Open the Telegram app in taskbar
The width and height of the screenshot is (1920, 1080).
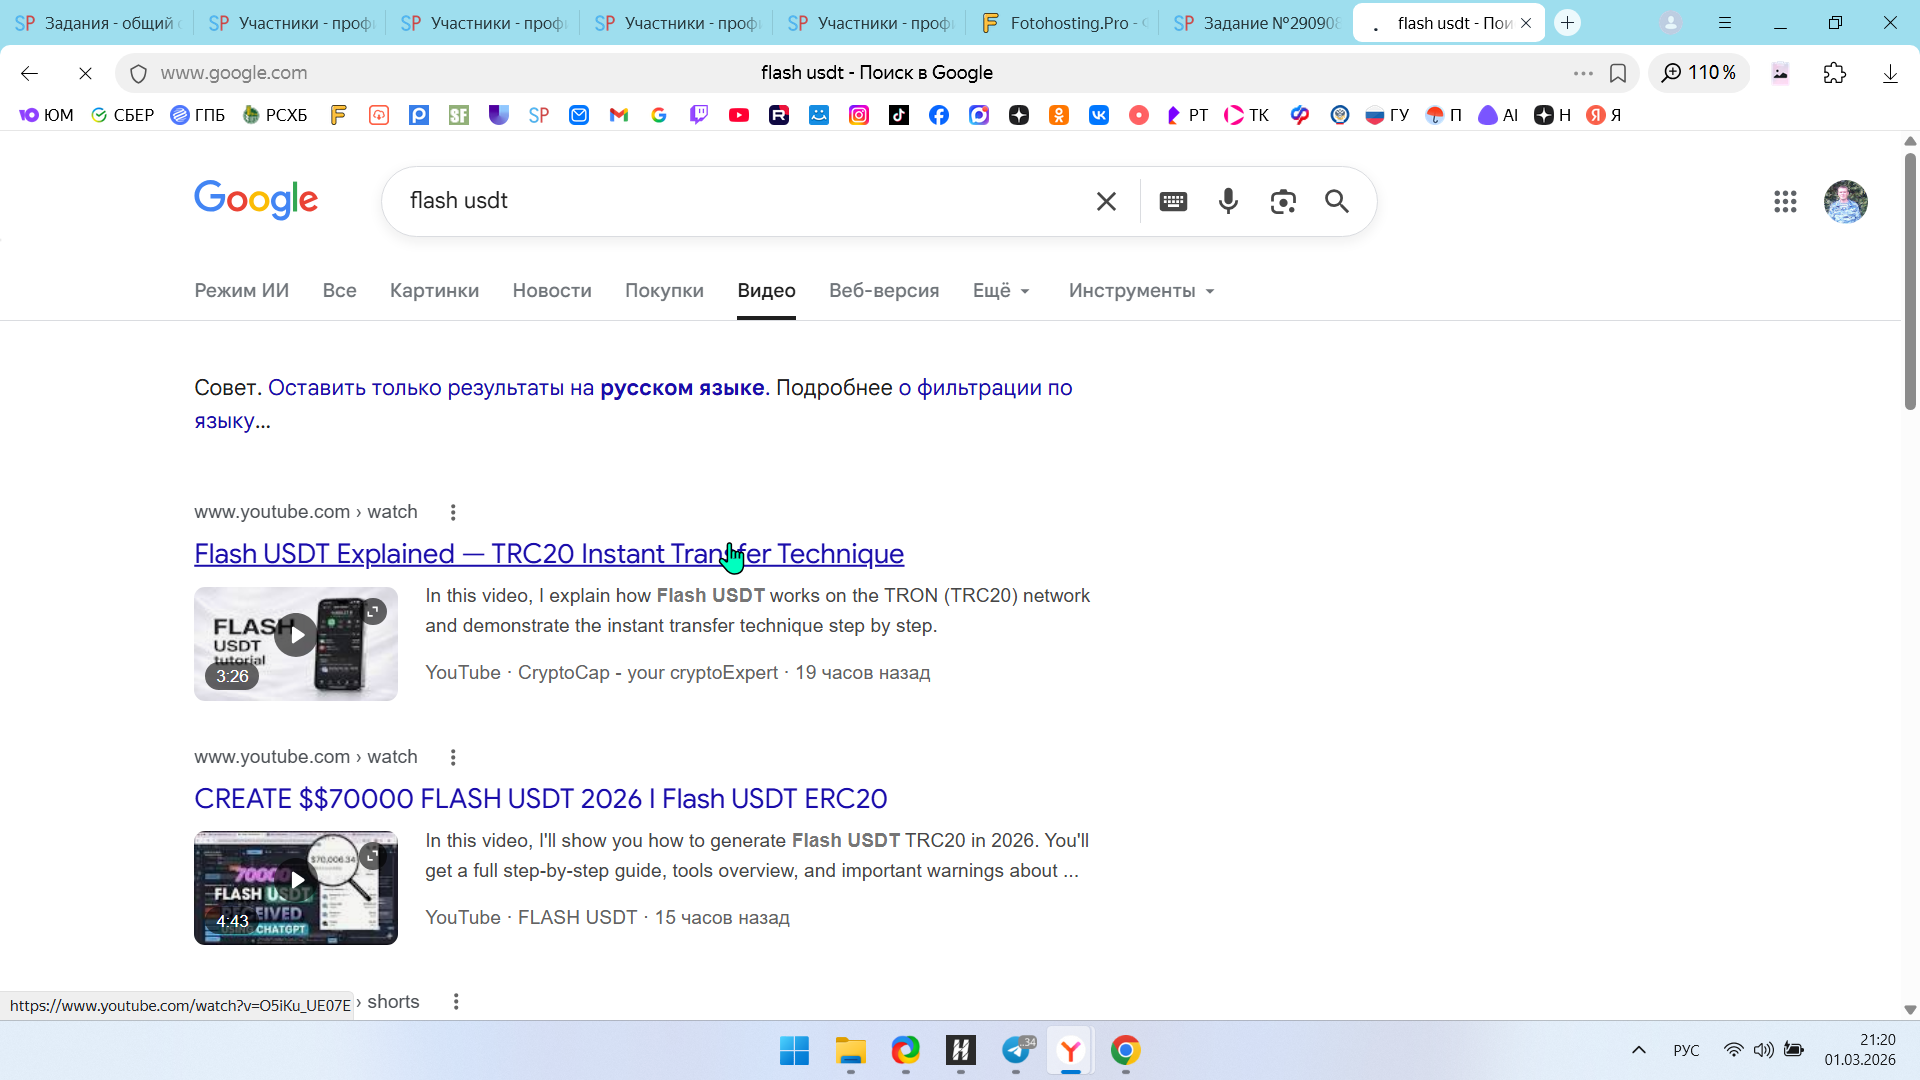pos(1016,1050)
